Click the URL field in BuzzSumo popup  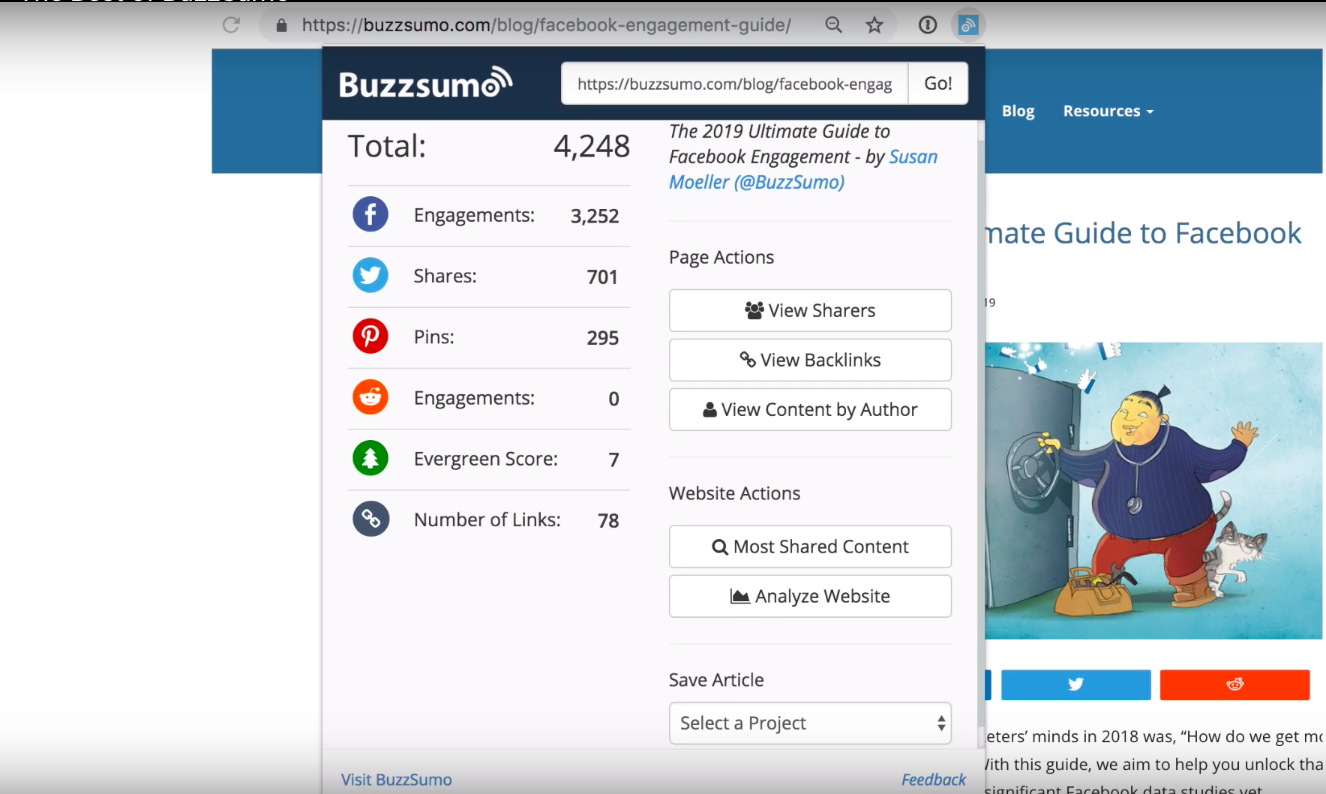(x=735, y=84)
